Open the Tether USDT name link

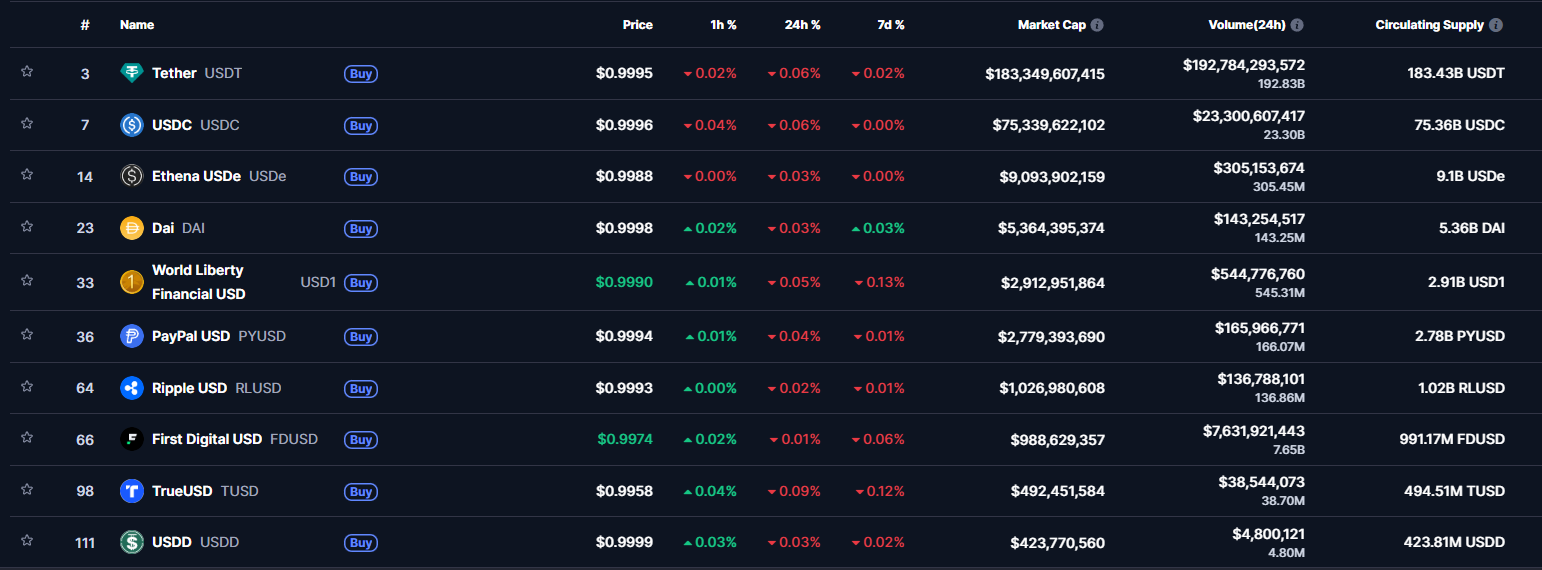(197, 73)
